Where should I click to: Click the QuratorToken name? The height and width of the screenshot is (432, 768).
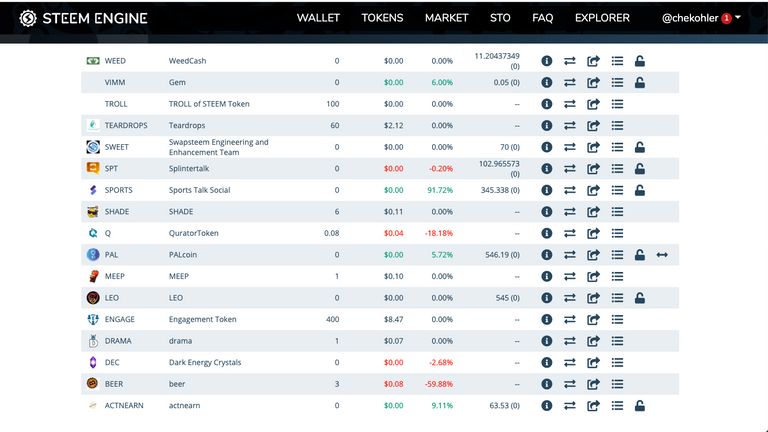193,233
